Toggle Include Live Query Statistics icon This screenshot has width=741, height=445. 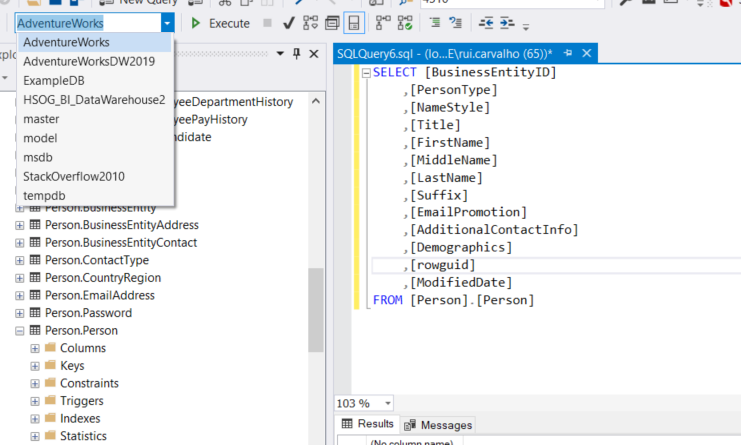click(405, 23)
